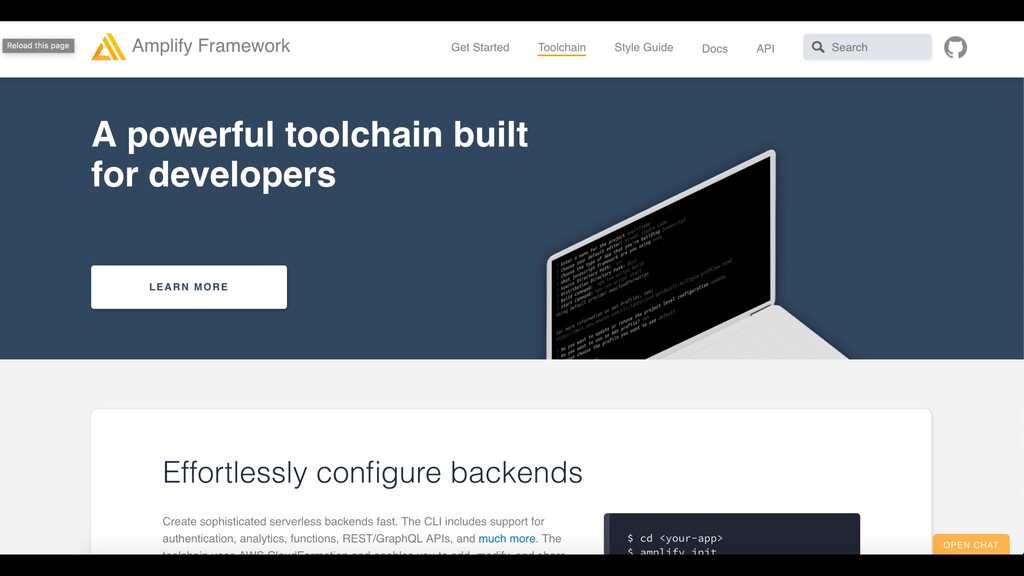
Task: Focus the Search input field
Action: click(867, 47)
